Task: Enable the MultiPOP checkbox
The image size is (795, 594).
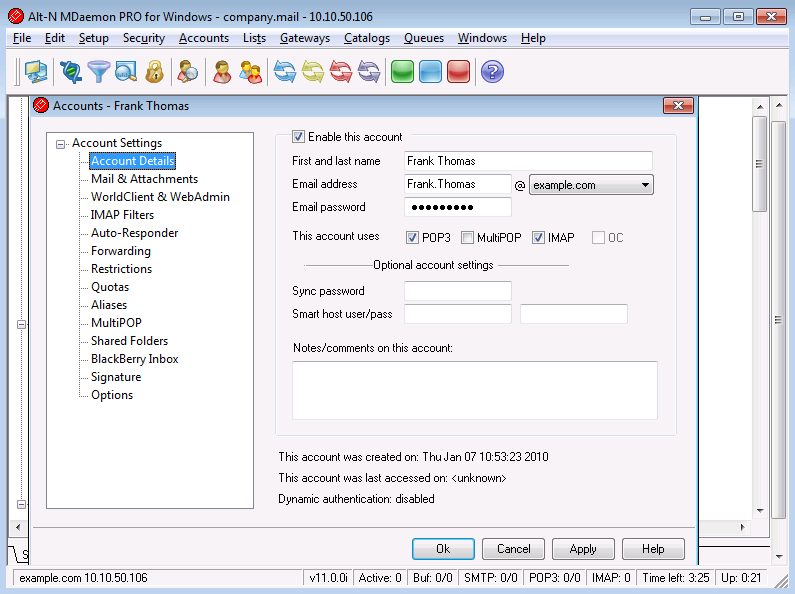Action: click(x=467, y=238)
